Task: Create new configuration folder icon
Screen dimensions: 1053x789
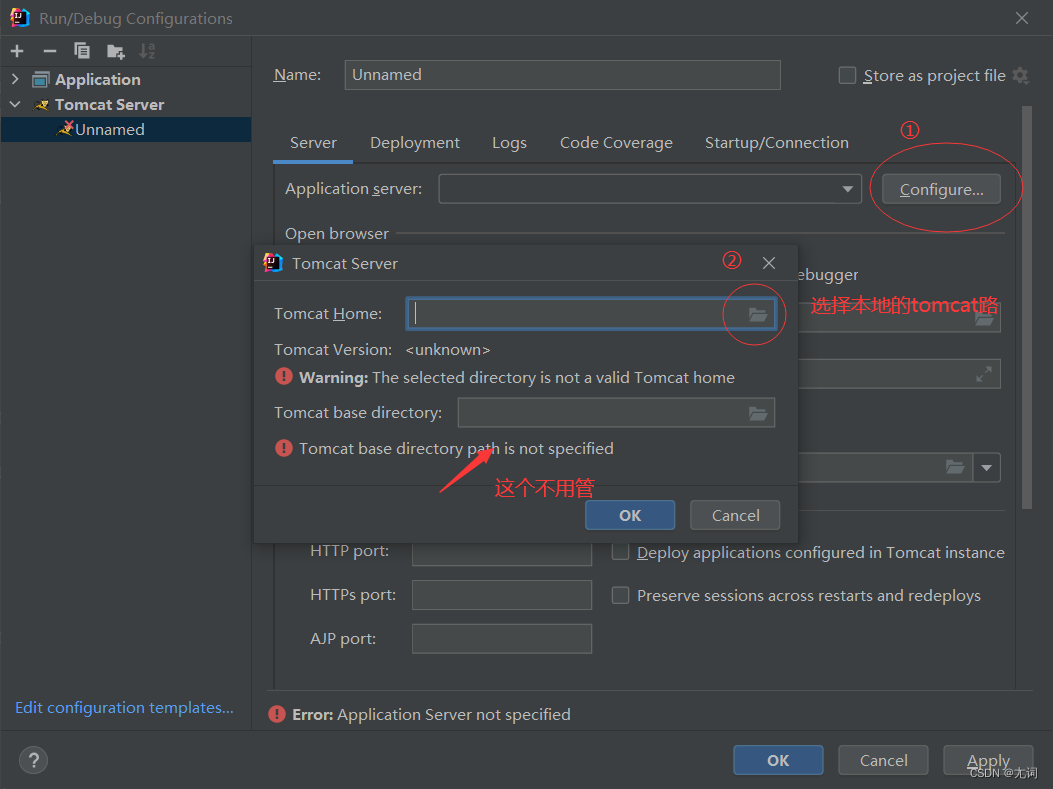Action: pos(116,51)
